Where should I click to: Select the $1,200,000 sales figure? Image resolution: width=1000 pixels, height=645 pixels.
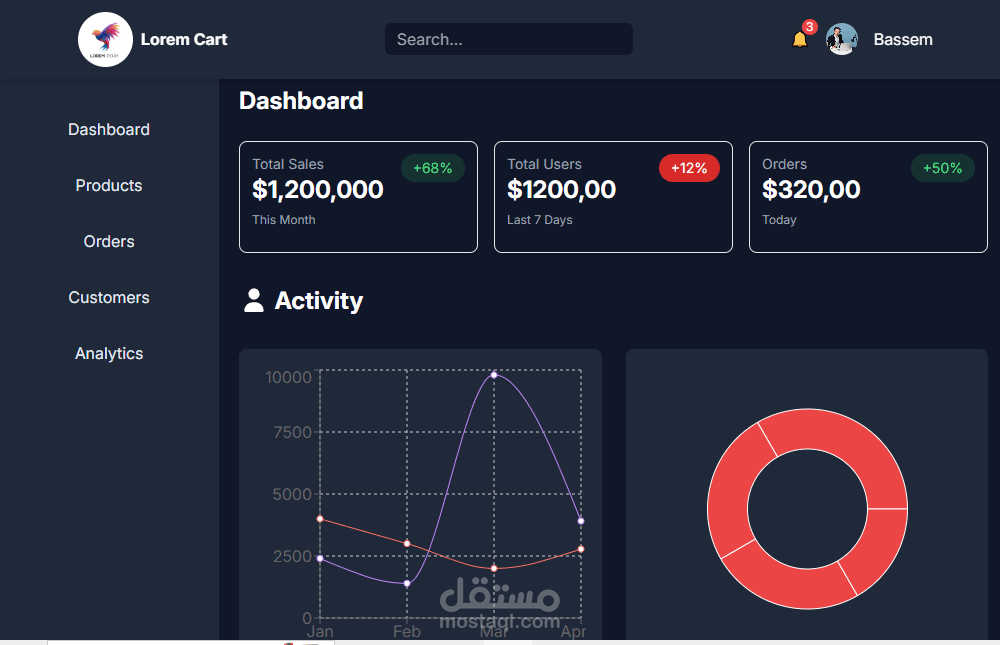(x=318, y=189)
